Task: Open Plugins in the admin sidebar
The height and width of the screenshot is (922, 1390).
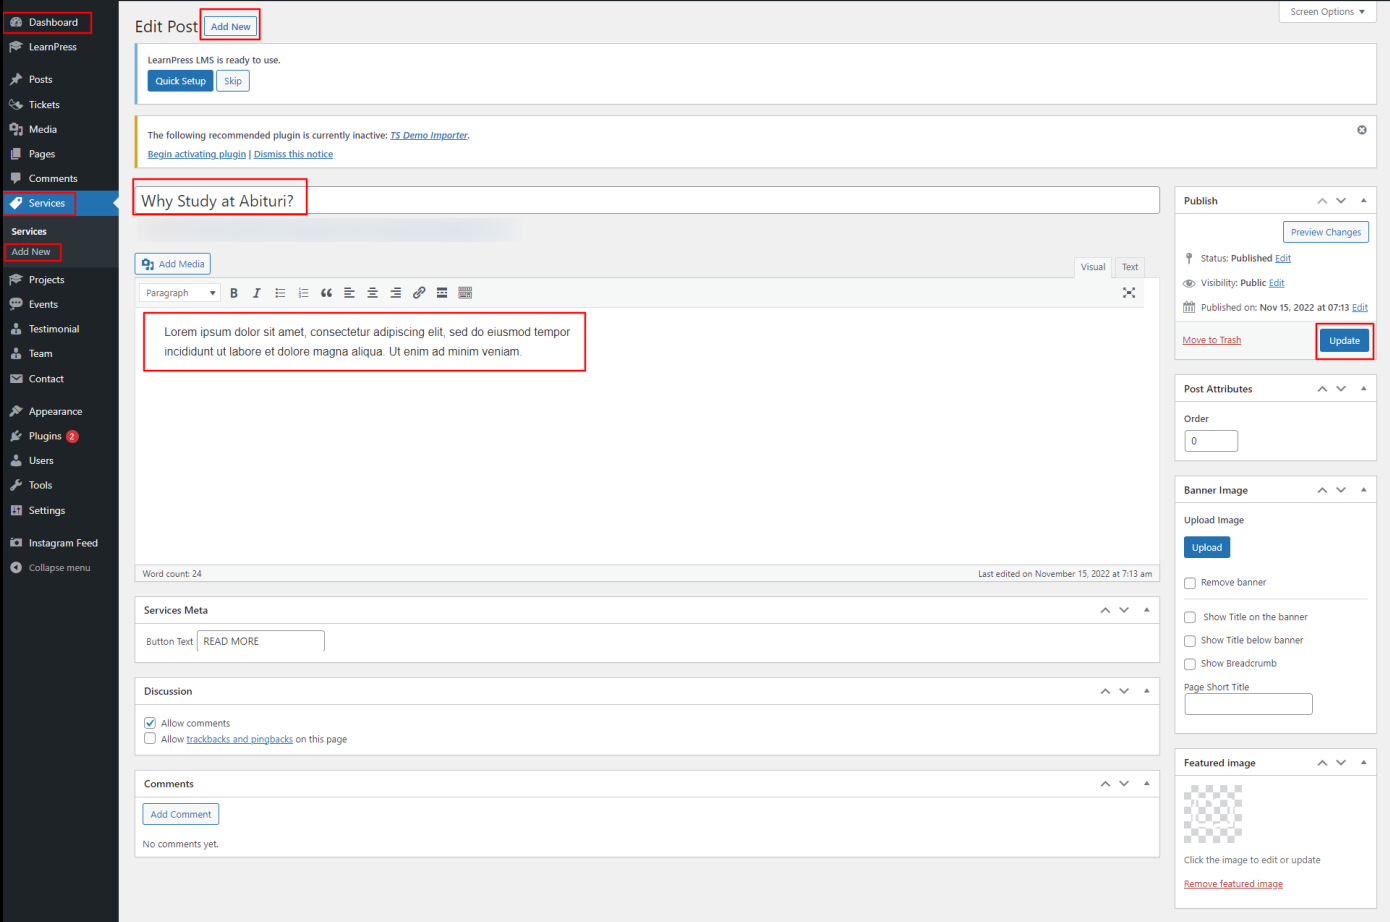Action: 45,436
